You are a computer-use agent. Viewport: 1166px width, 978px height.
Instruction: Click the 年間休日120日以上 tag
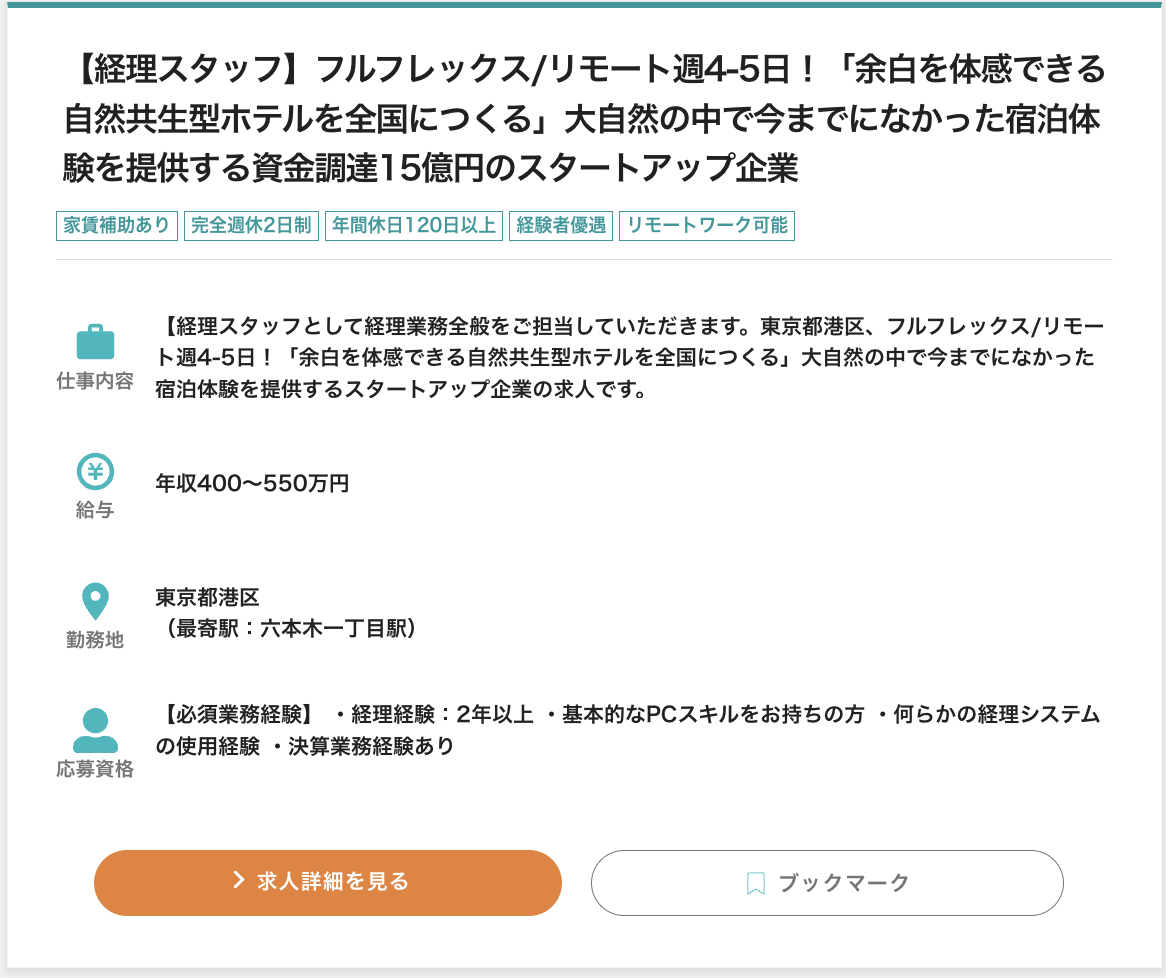point(414,225)
